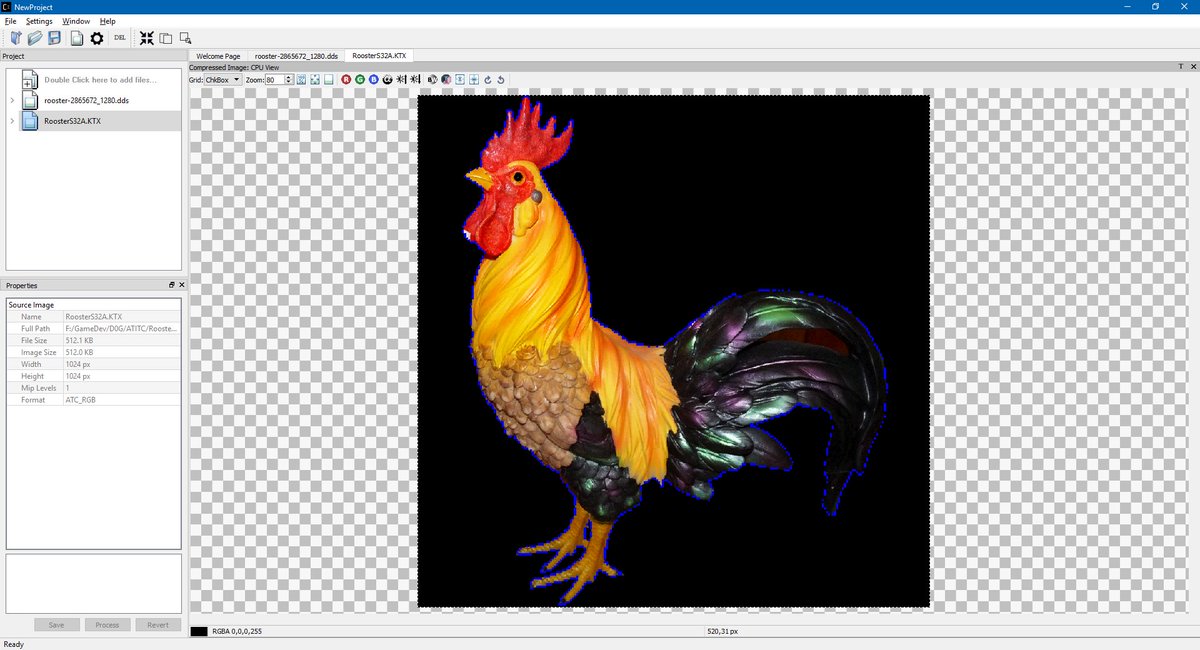
Task: Toggle inverted color view
Action: 446,79
